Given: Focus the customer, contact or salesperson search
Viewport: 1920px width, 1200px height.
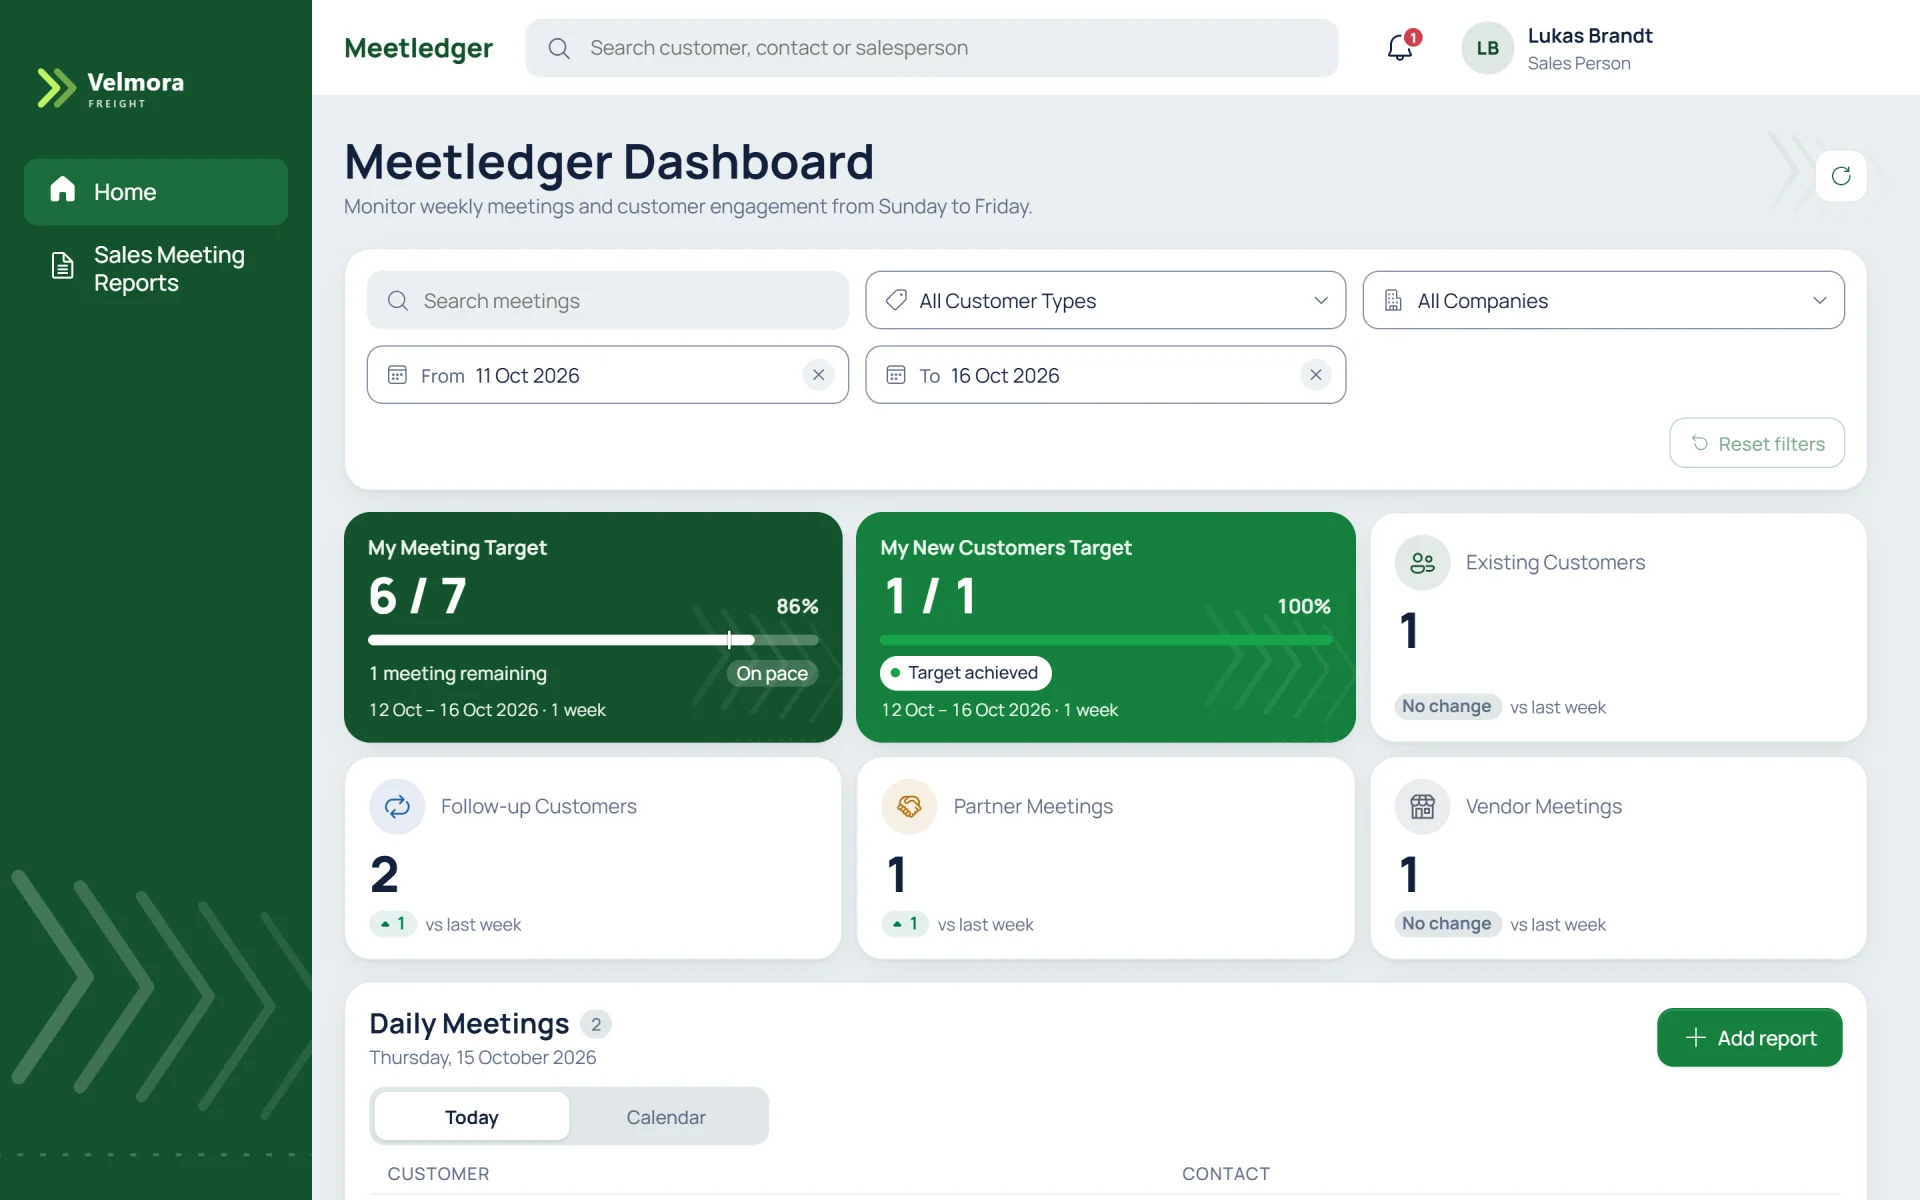Looking at the screenshot, I should pyautogui.click(x=931, y=48).
